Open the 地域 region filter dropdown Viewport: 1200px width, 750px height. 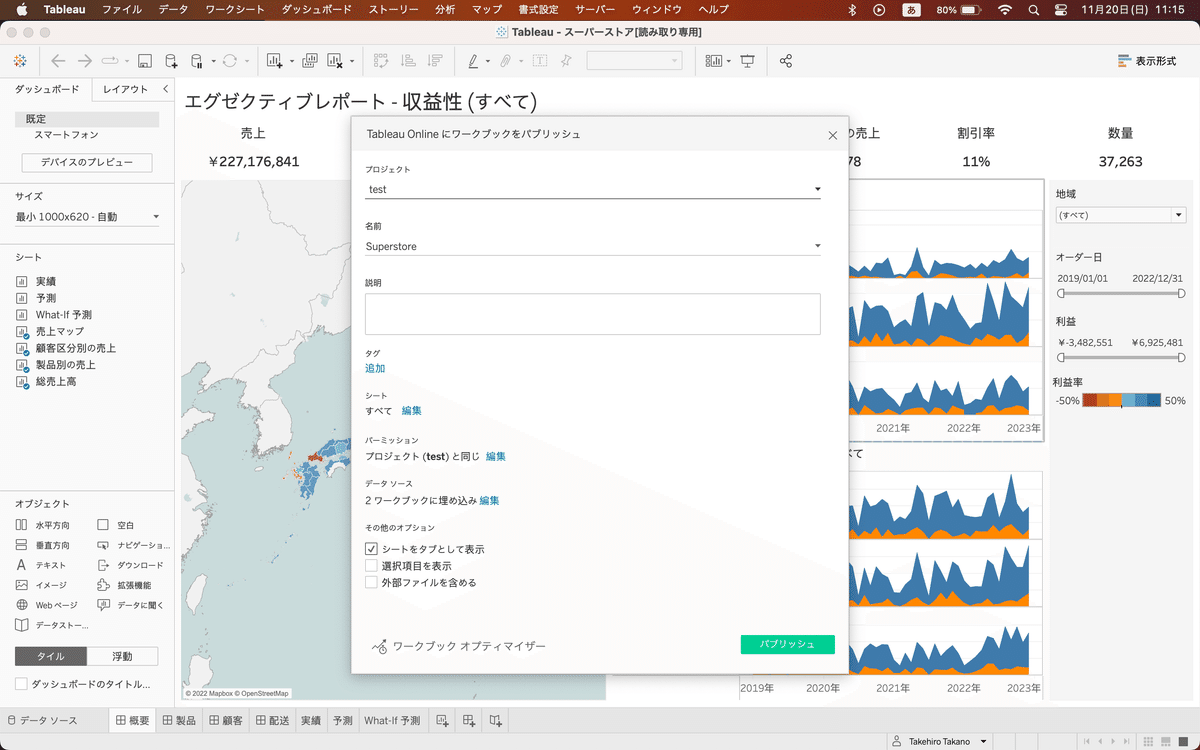point(1121,215)
